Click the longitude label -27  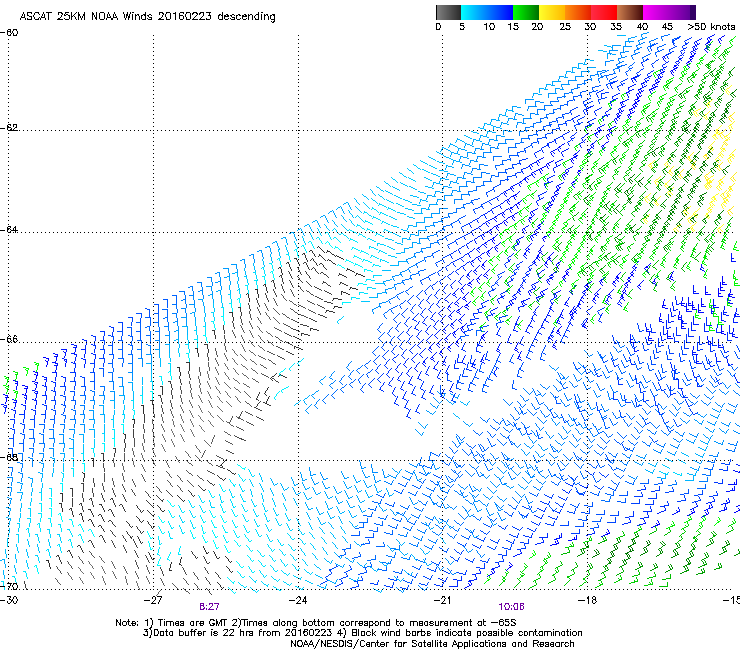click(153, 600)
